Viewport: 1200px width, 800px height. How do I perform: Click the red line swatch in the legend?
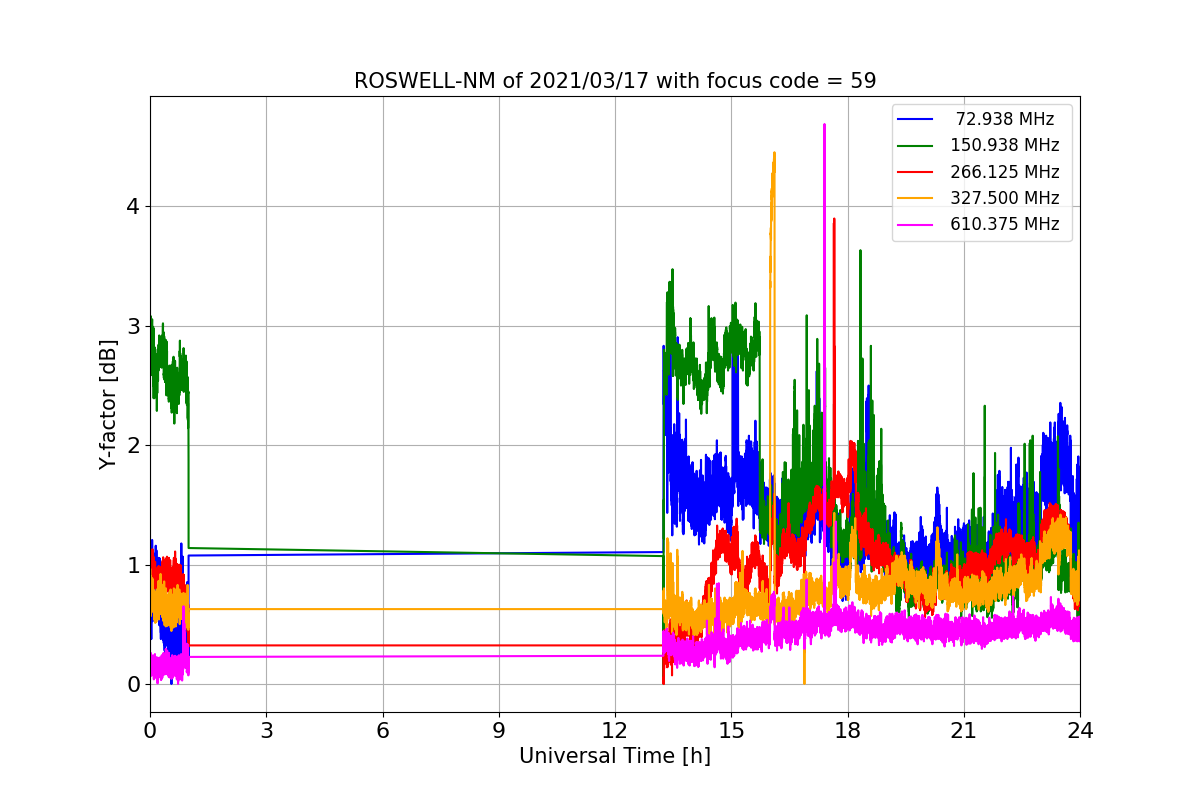click(x=915, y=172)
